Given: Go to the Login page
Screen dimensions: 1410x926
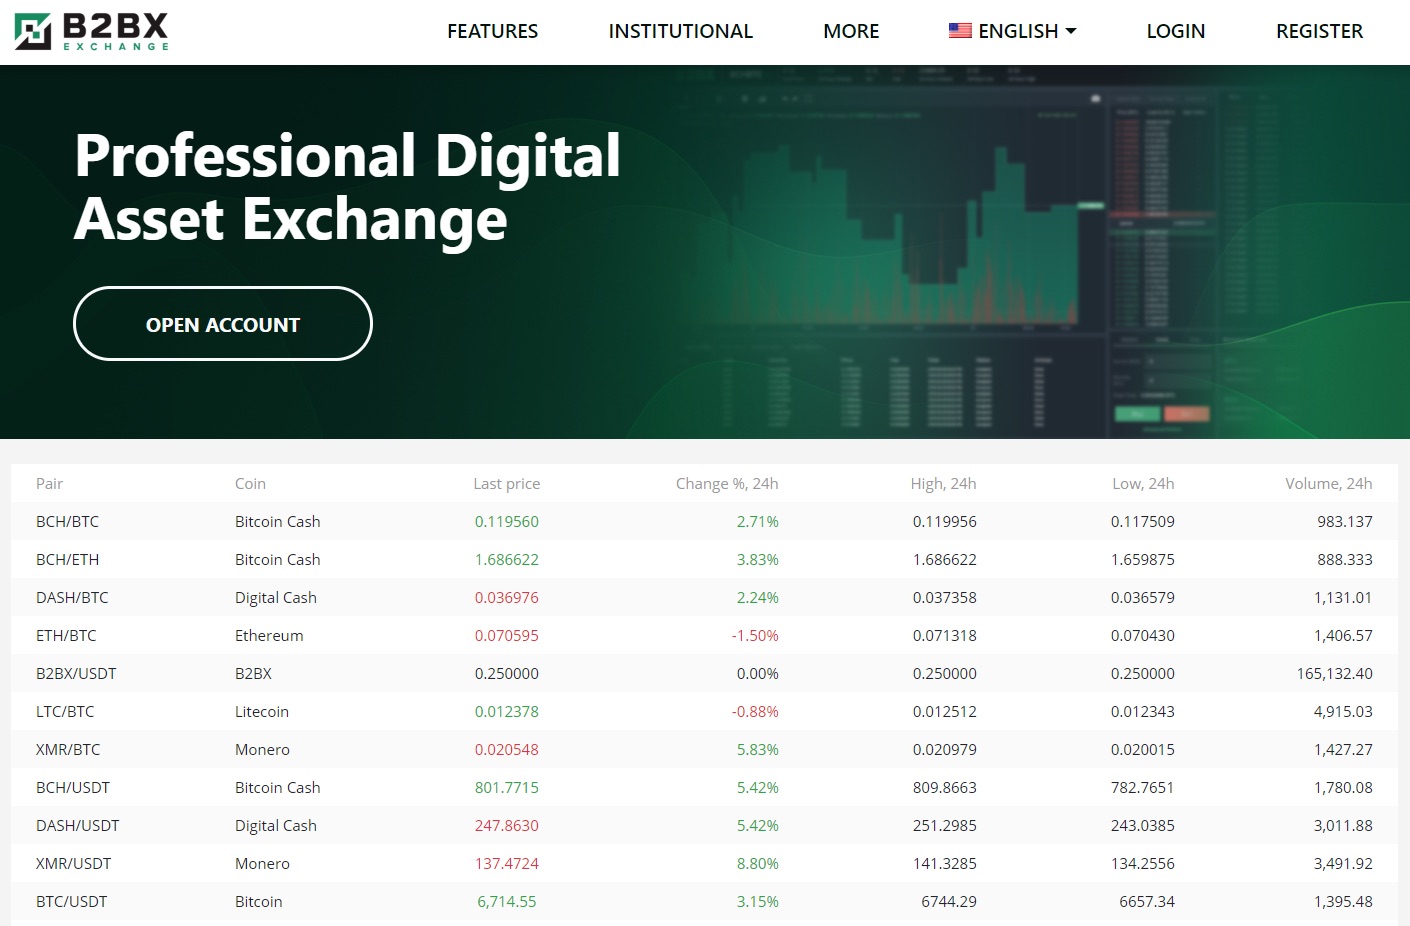Looking at the screenshot, I should [1175, 32].
